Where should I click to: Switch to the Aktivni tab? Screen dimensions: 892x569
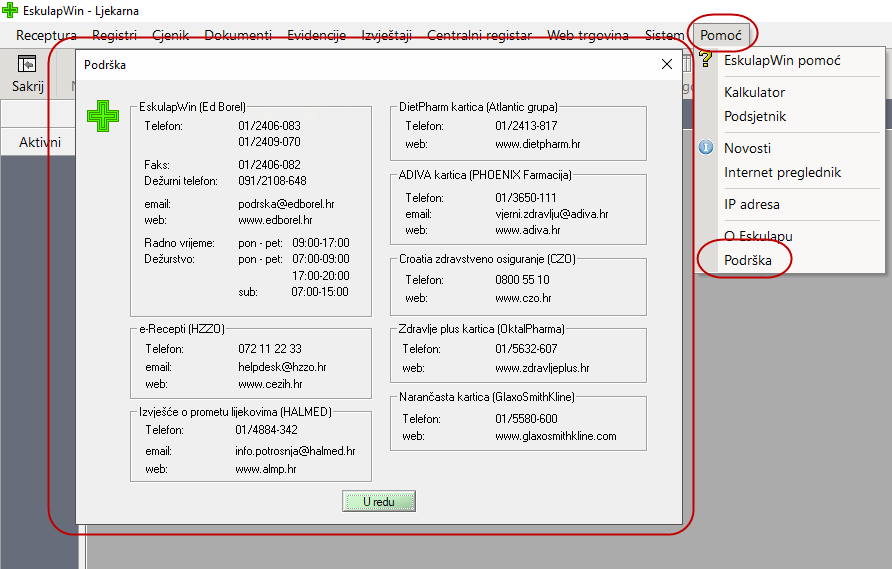40,142
